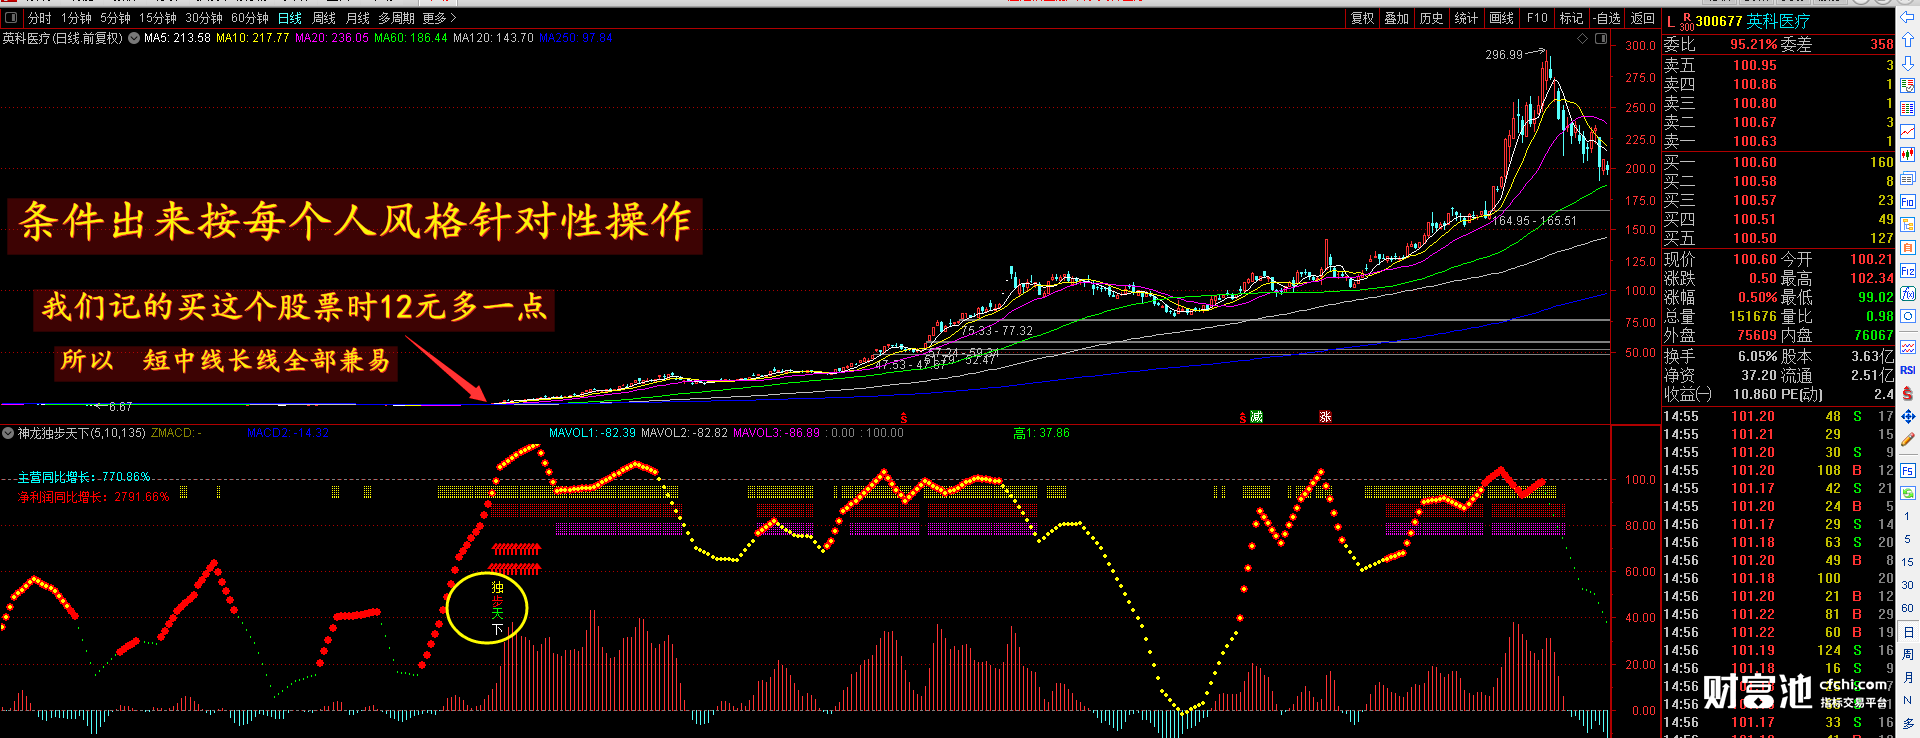This screenshot has height=738, width=1920.
Task: Click the RSI indicator icon
Action: (1908, 370)
